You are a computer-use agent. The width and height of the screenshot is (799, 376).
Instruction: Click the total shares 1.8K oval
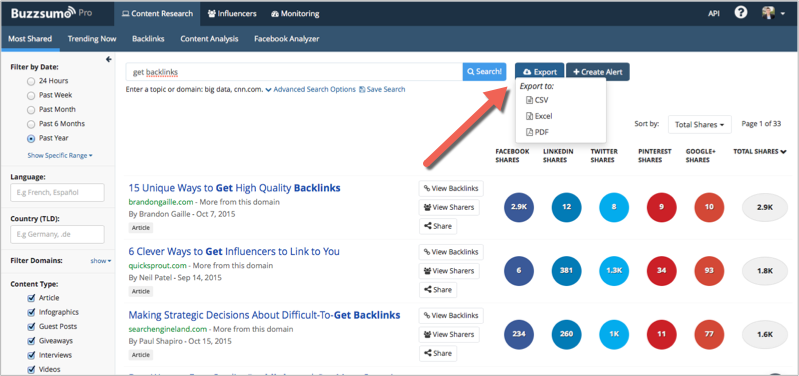765,271
